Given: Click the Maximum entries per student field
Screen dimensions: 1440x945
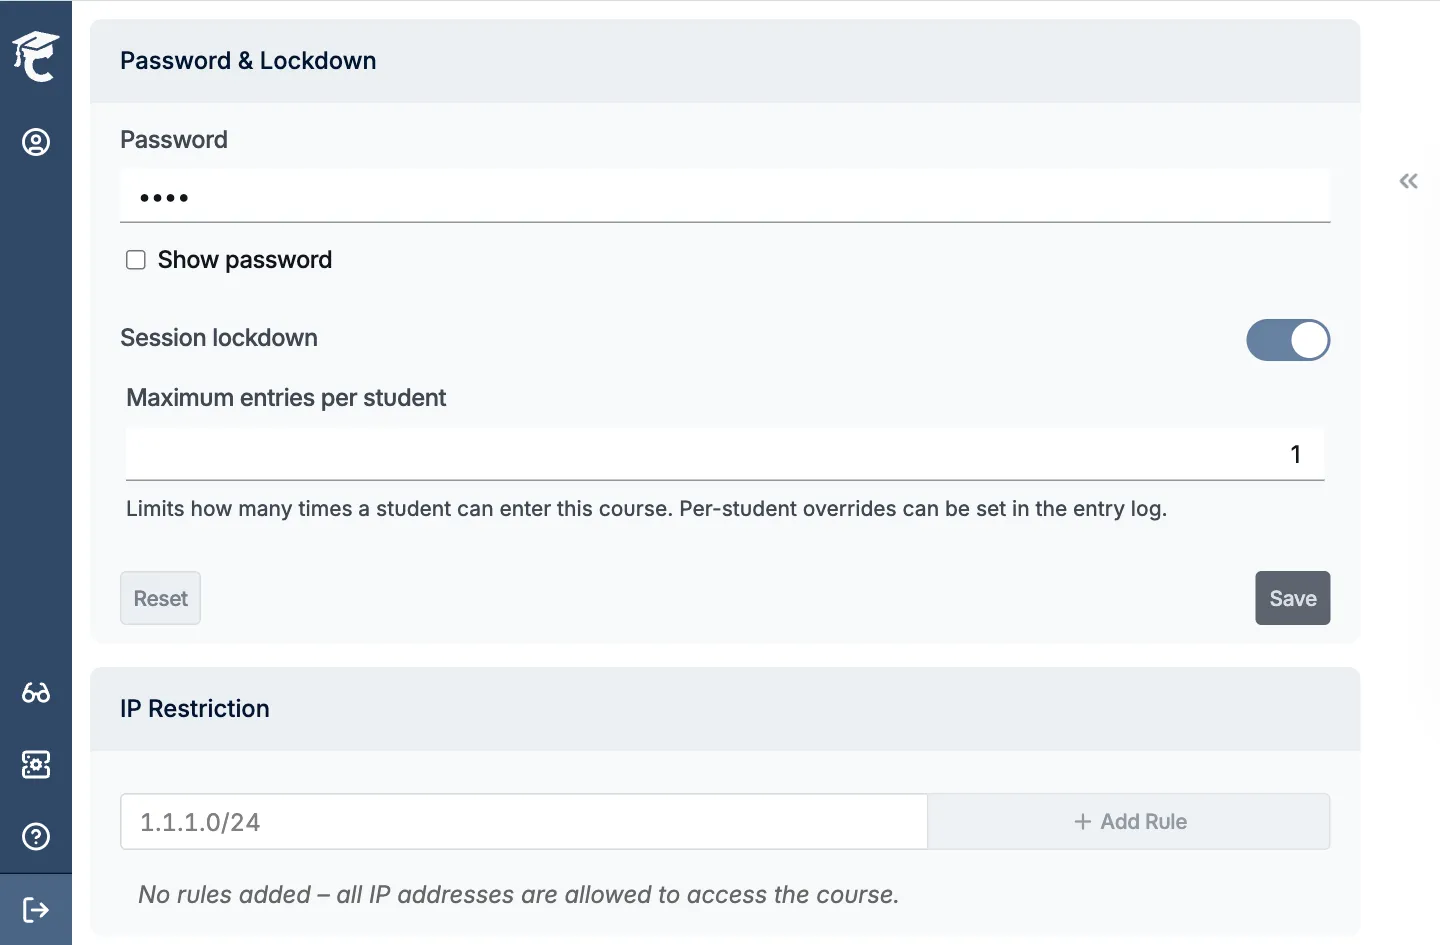Looking at the screenshot, I should click(x=725, y=454).
